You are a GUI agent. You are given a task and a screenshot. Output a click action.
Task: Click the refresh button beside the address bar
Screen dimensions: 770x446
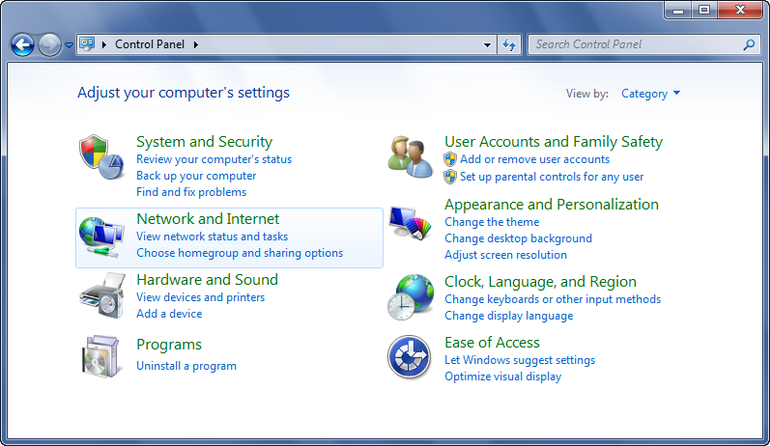point(510,45)
